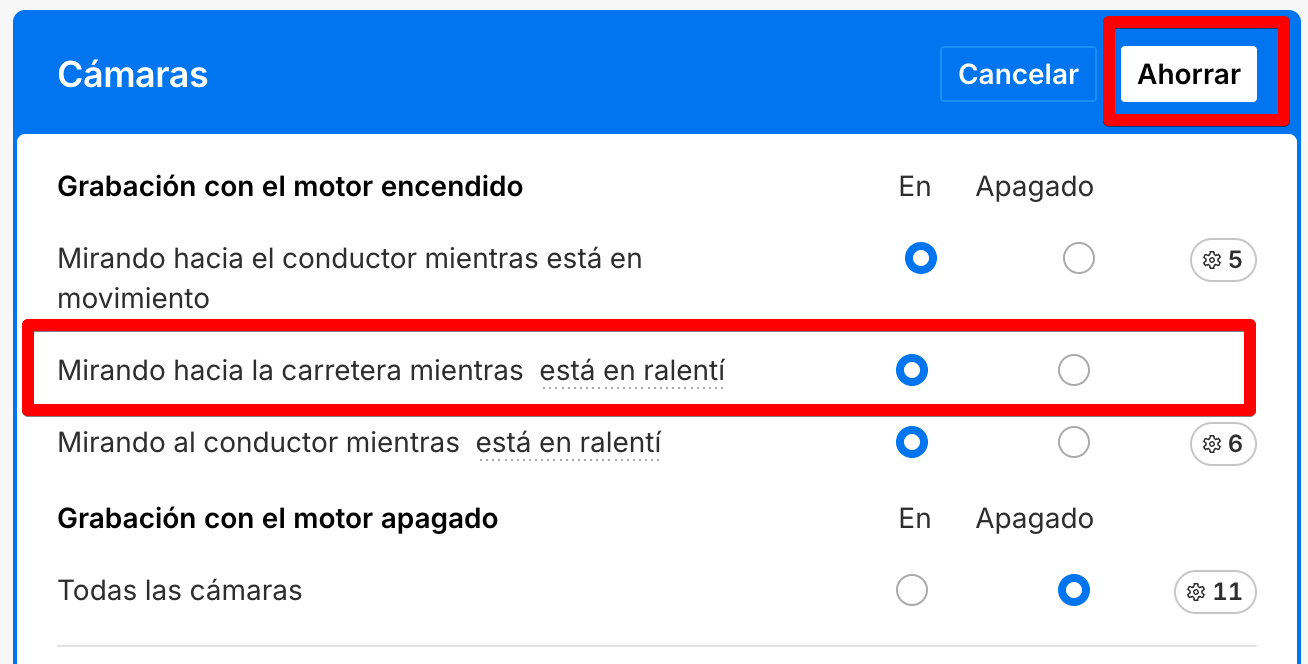
Task: Click "Grabación con el motor apagado" heading
Action: click(278, 519)
